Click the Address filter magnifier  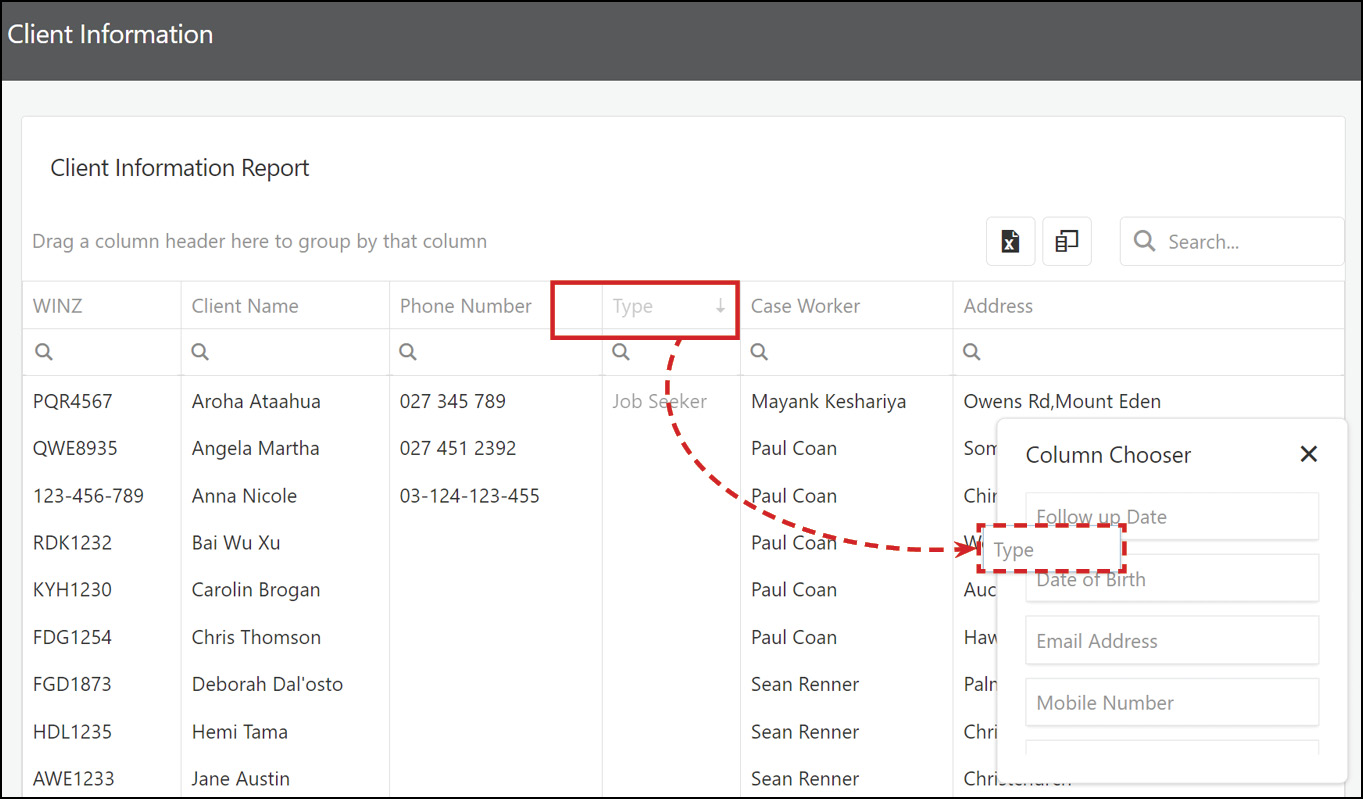coord(971,352)
